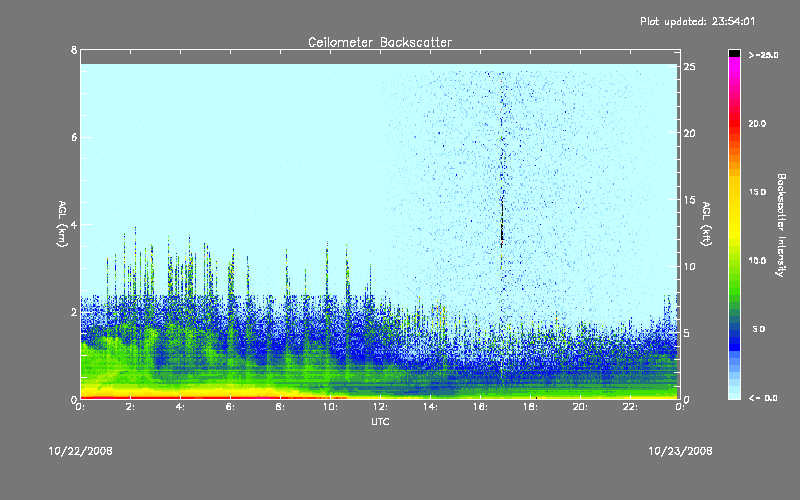Image resolution: width=800 pixels, height=500 pixels.
Task: Click the "12:" hour tick on UTC axis
Action: [x=380, y=407]
